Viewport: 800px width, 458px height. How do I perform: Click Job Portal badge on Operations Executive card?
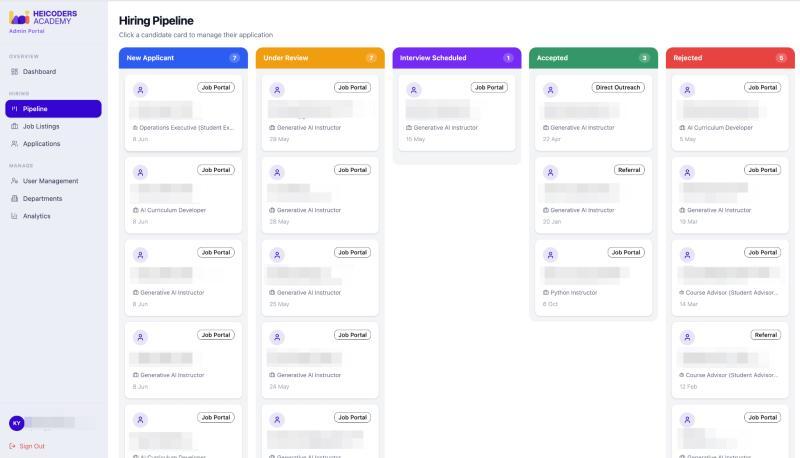[216, 88]
